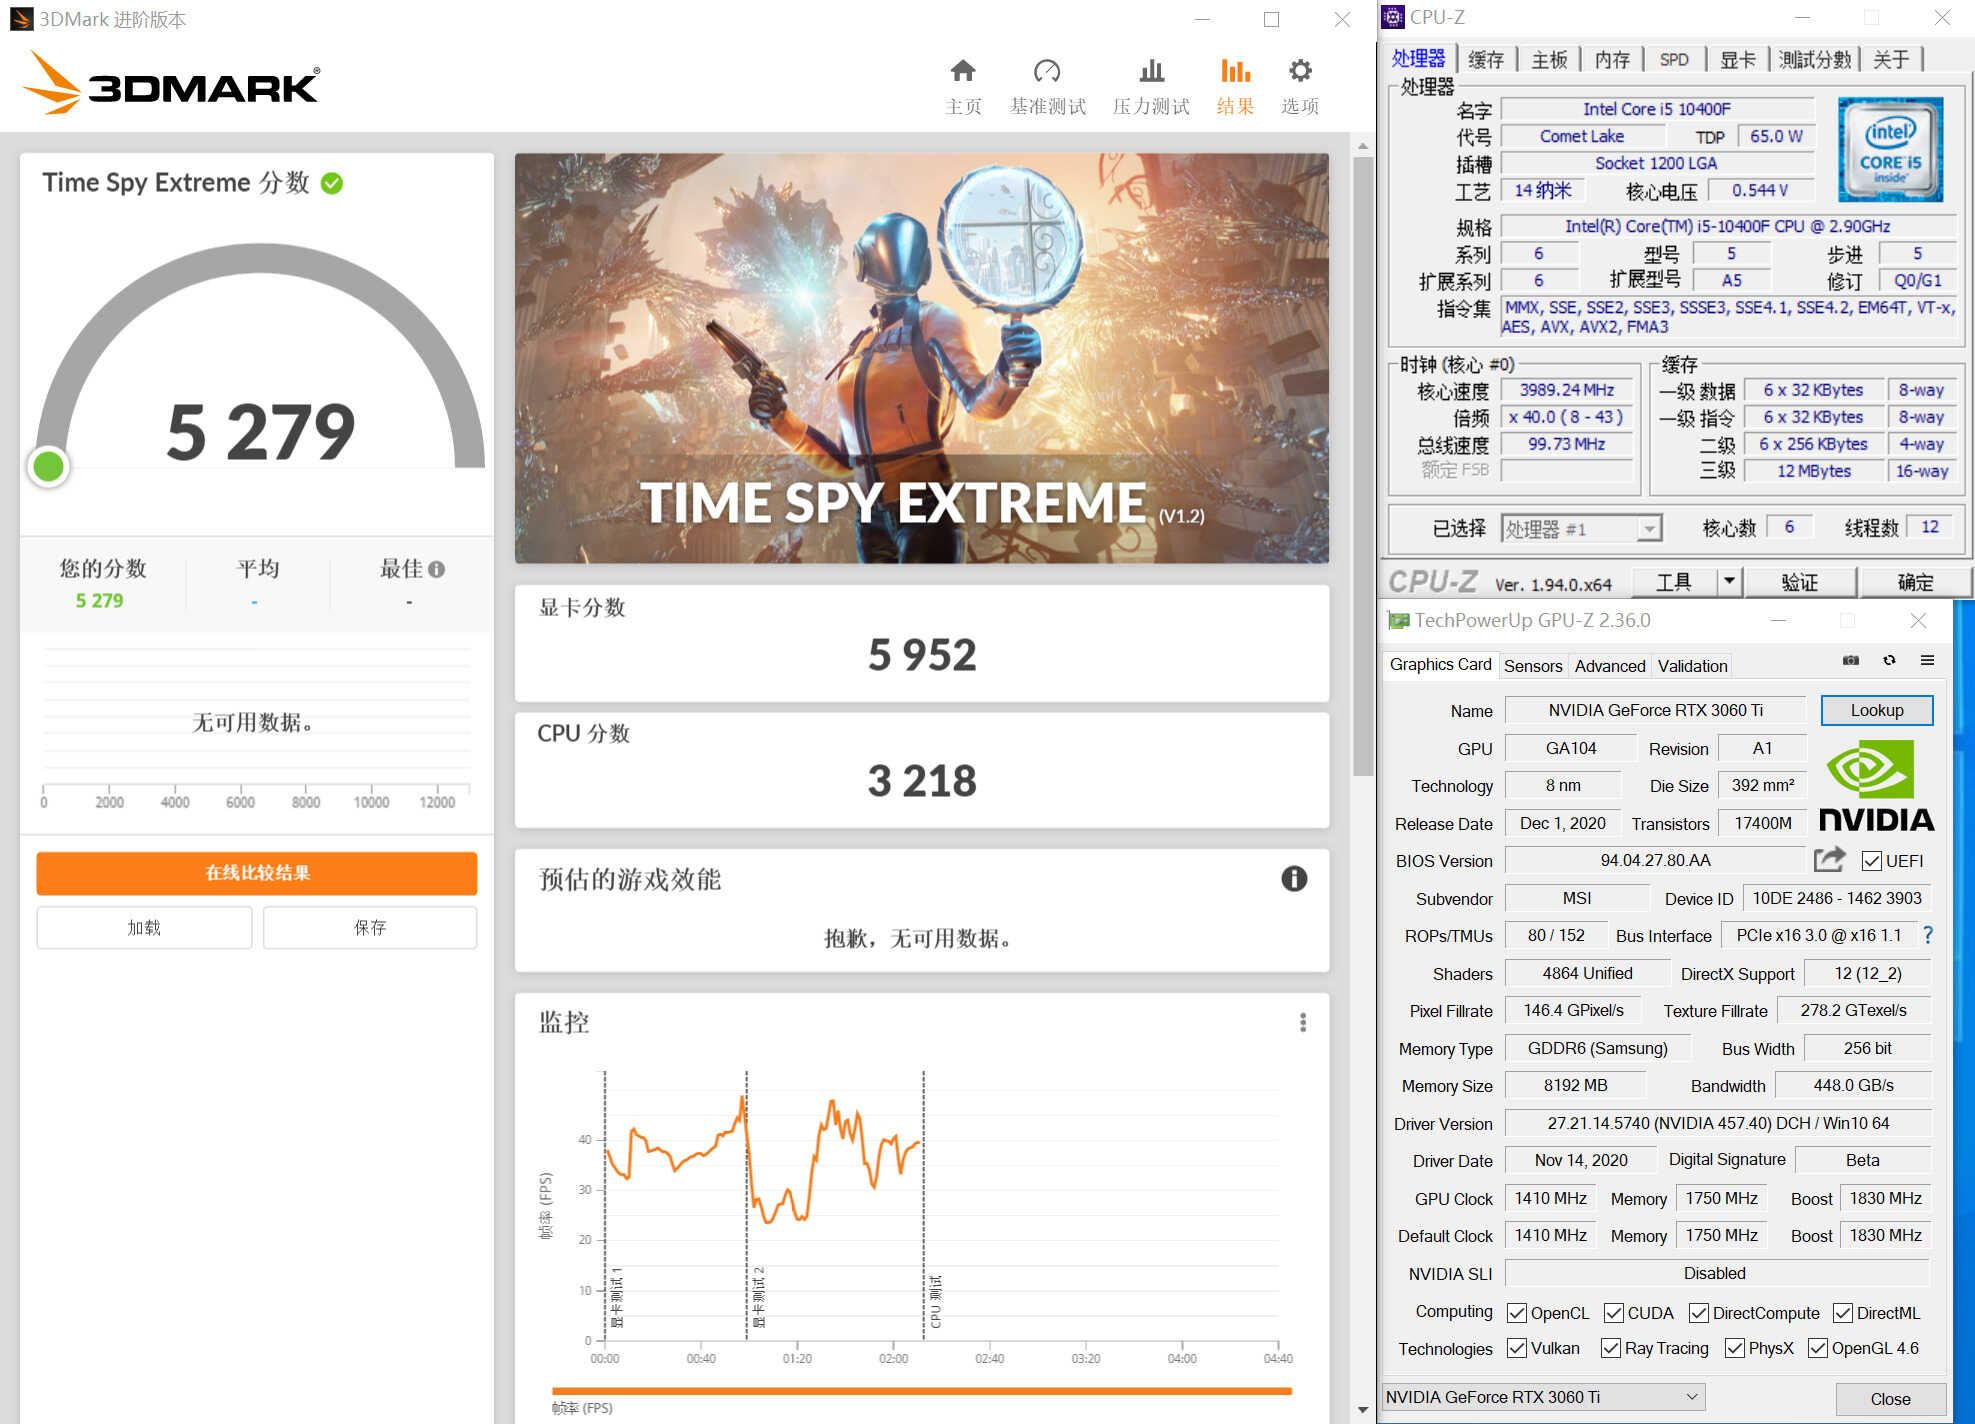Click the CPU 测试 marker on the chart
This screenshot has height=1424, width=1975.
point(936,1301)
